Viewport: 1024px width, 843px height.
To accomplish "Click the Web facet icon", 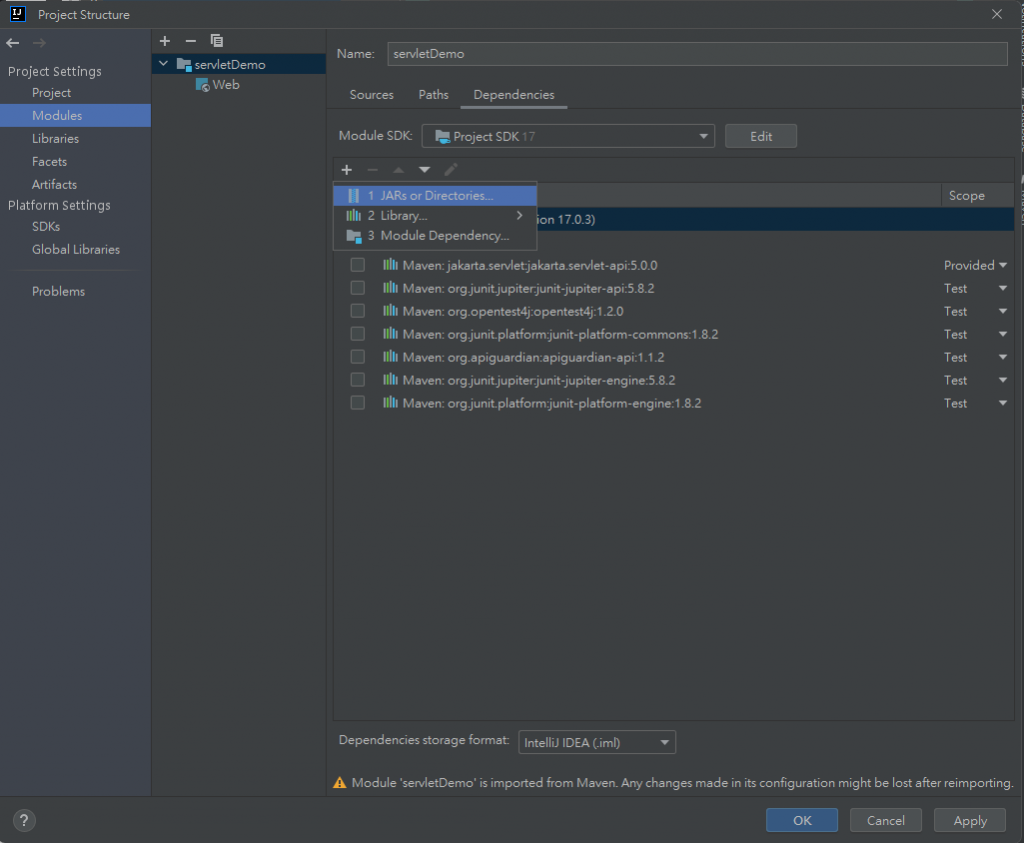I will tap(202, 85).
